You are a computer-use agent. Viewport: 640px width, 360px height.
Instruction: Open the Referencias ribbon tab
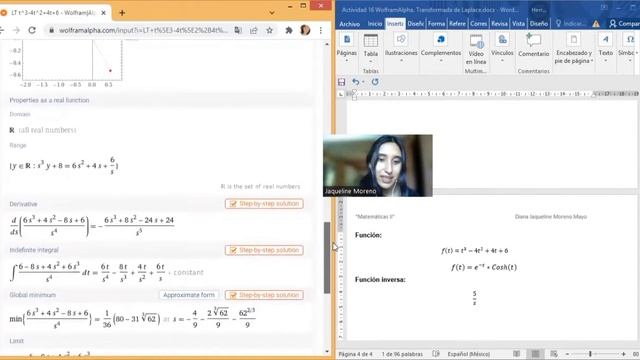458,24
